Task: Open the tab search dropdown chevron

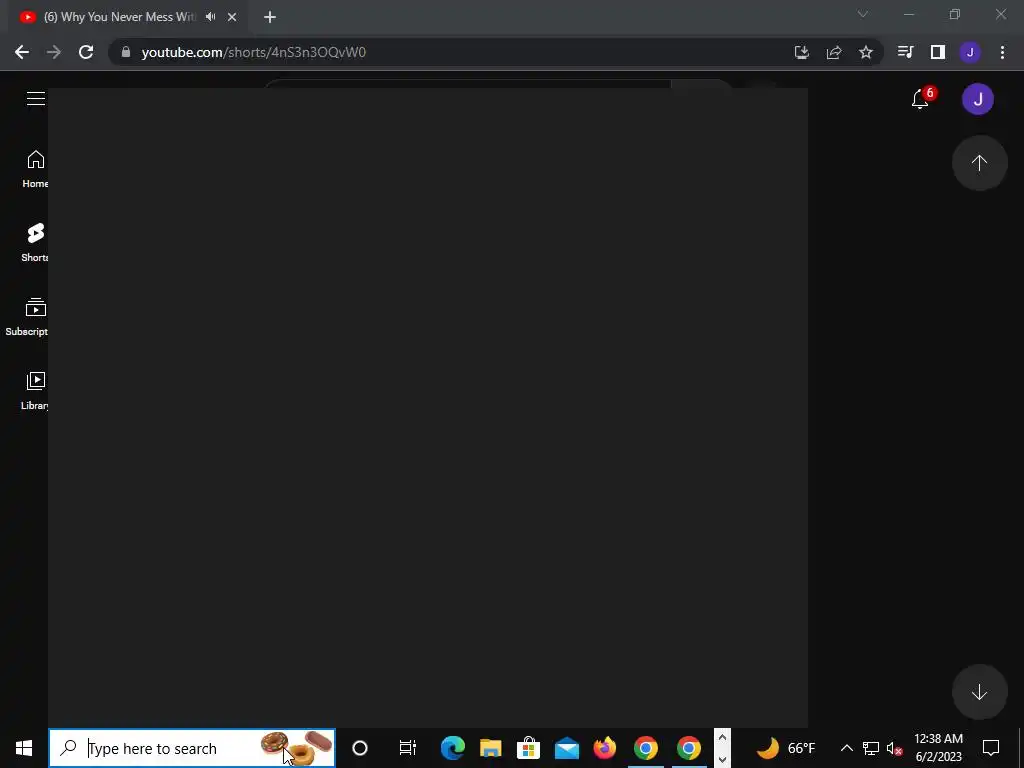Action: tap(863, 14)
